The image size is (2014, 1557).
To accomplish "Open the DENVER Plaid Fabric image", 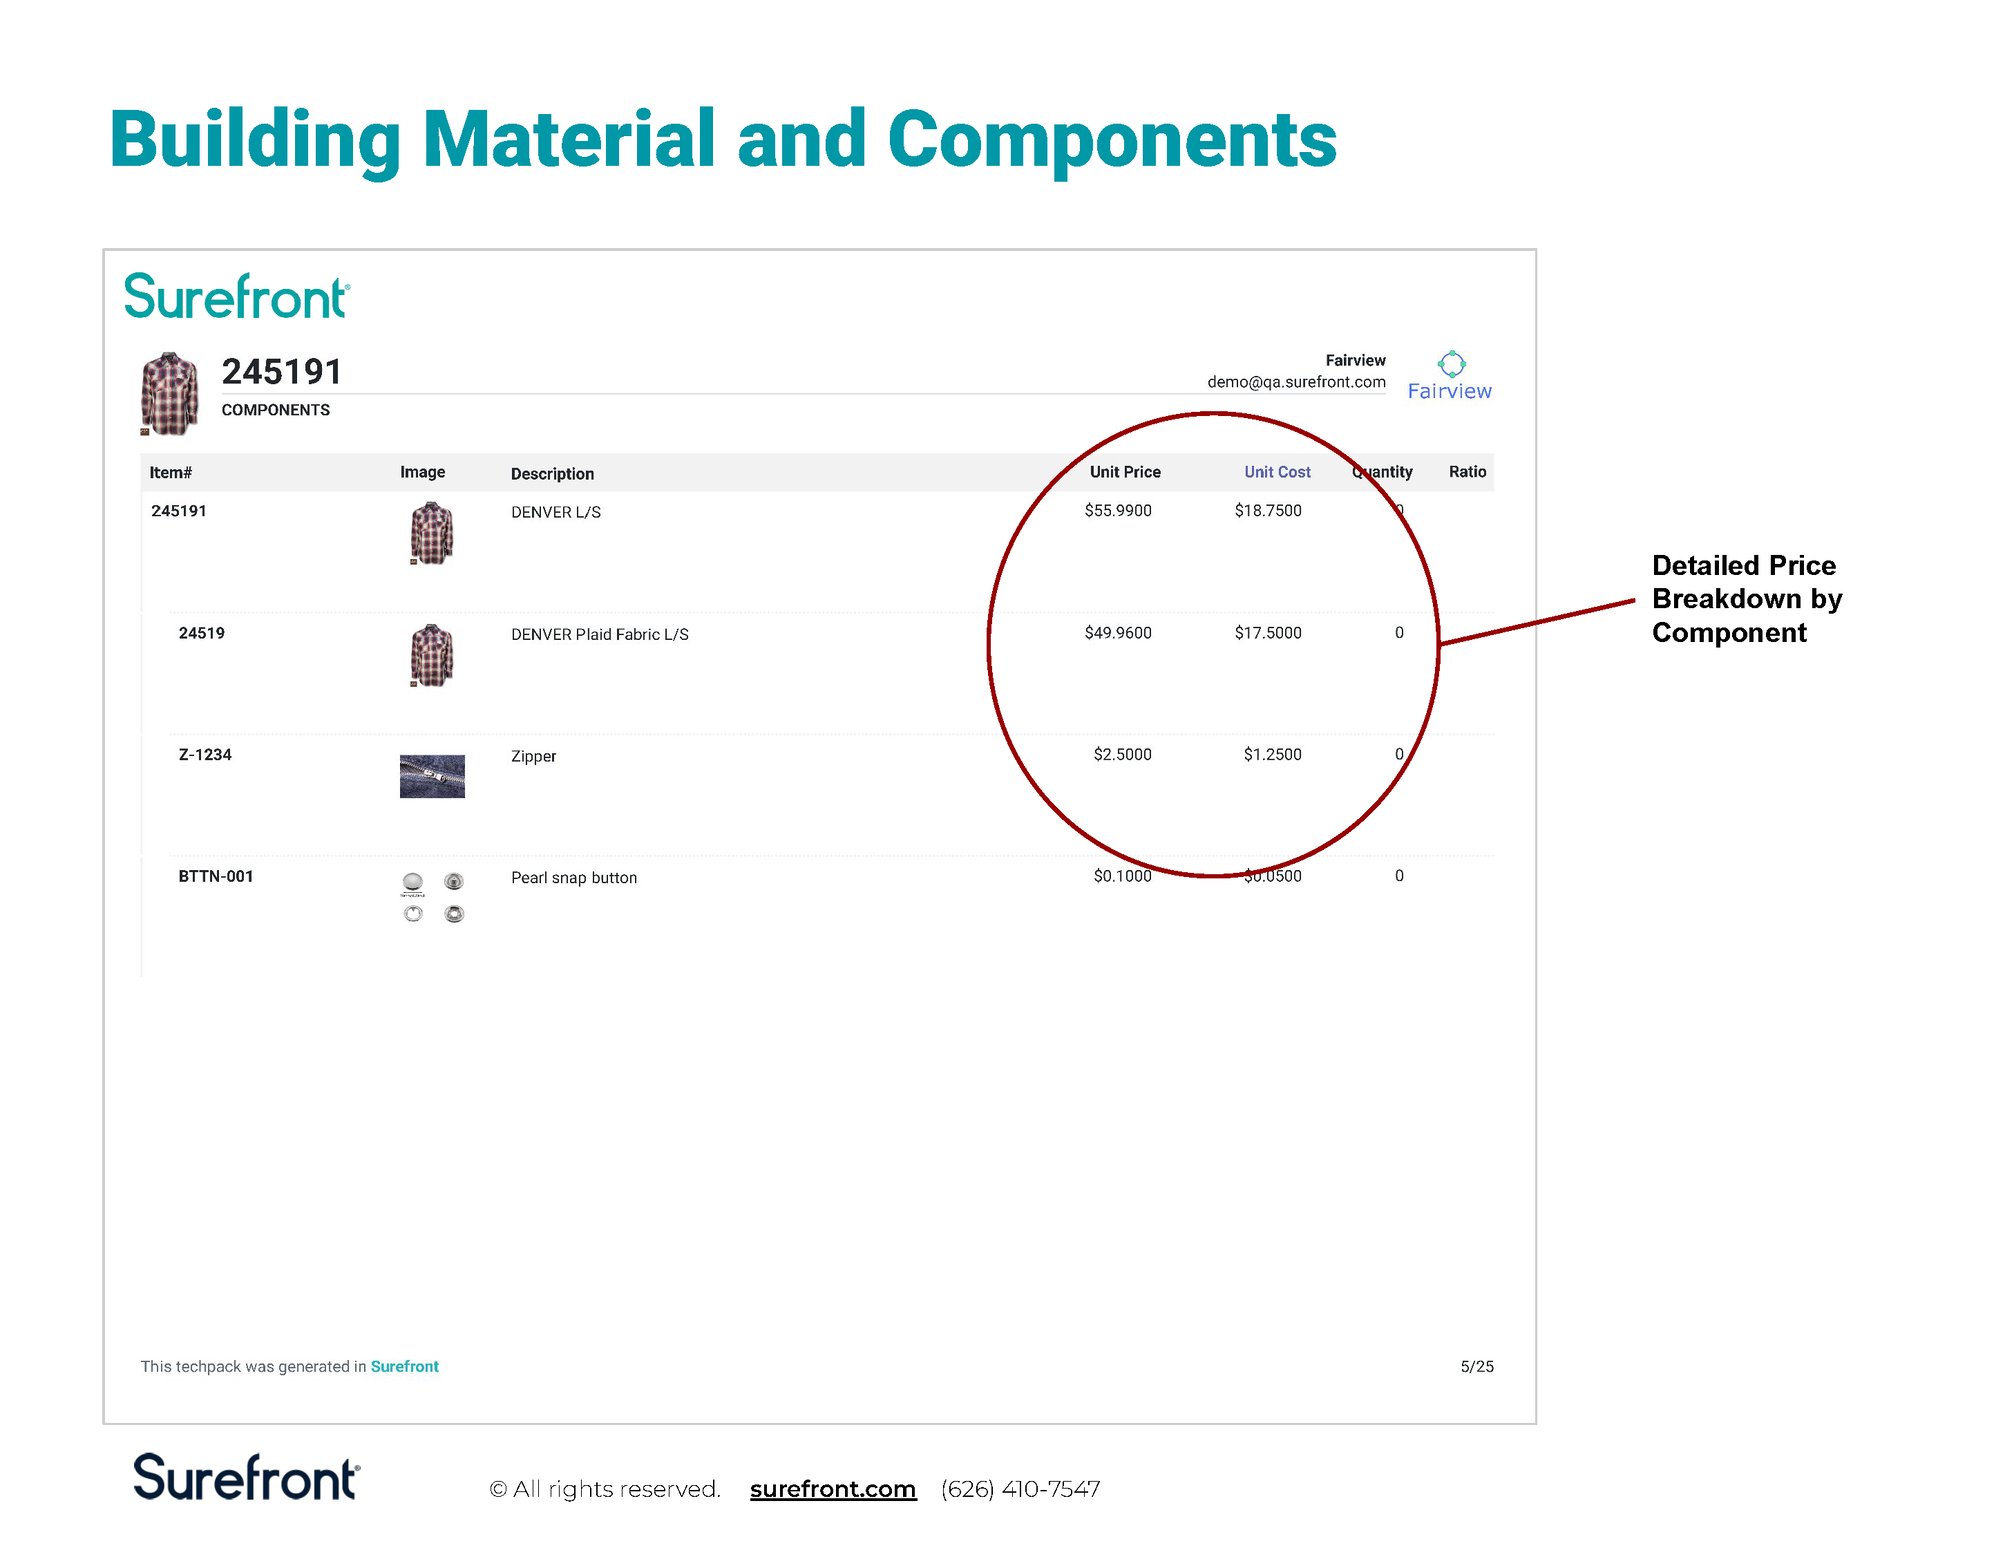I will (431, 656).
